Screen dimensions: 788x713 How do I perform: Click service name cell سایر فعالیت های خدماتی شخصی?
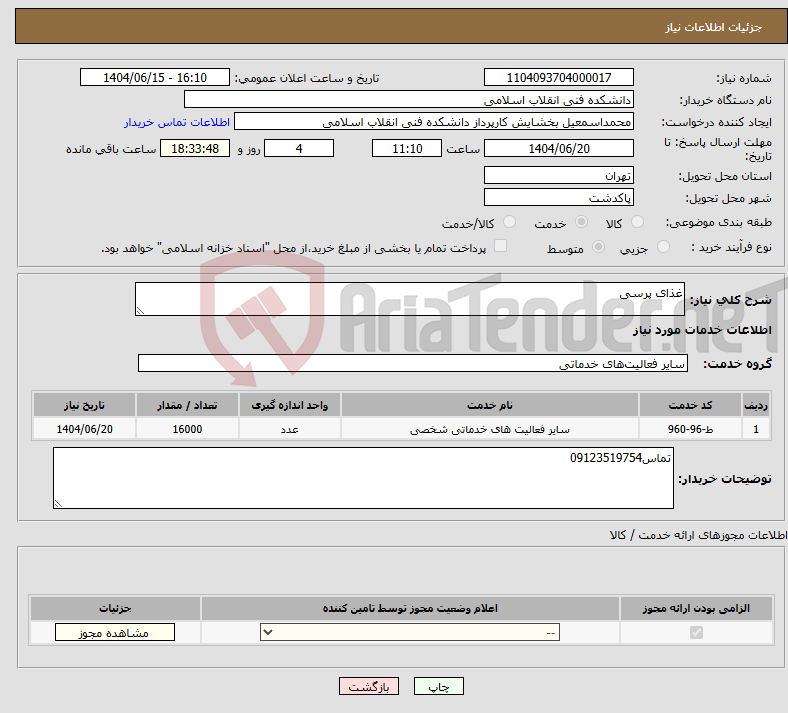489,429
